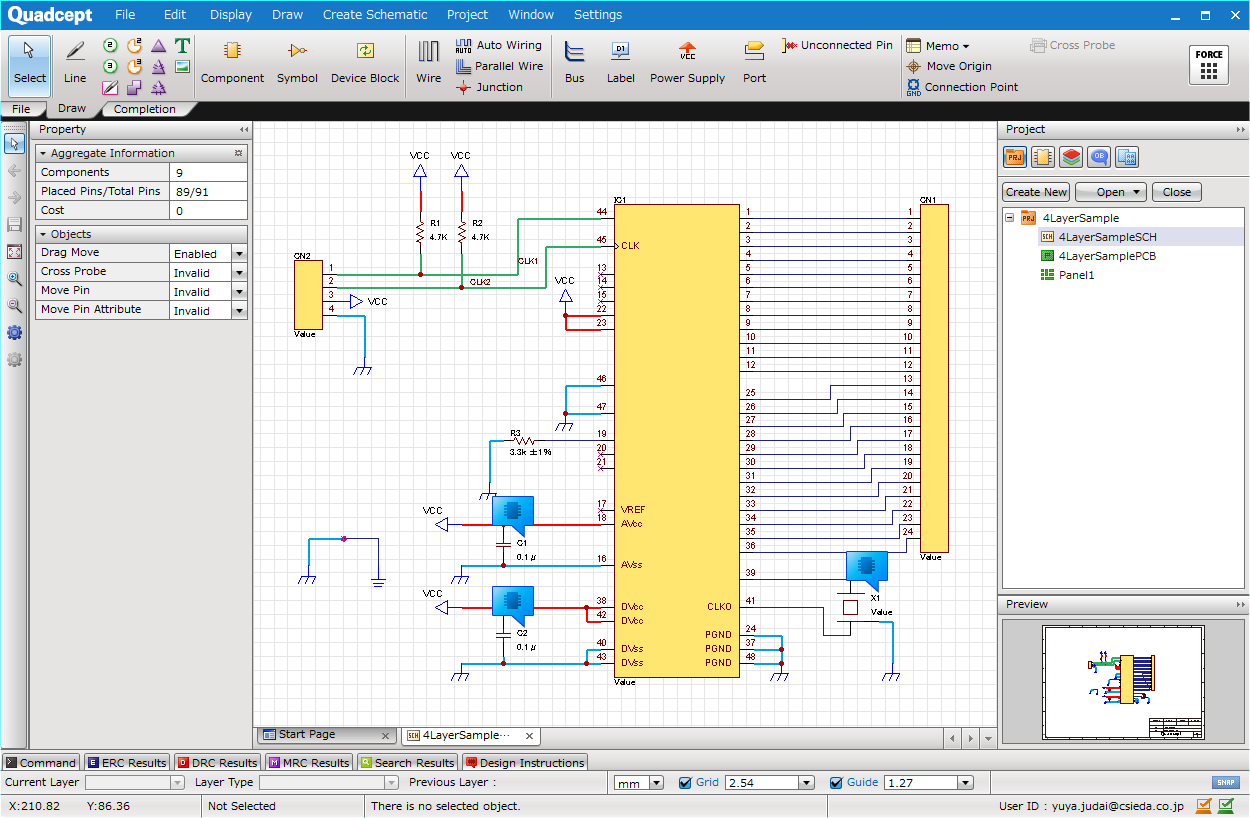Mark an Unconnected Pin
1250x818 pixels.
tap(838, 46)
